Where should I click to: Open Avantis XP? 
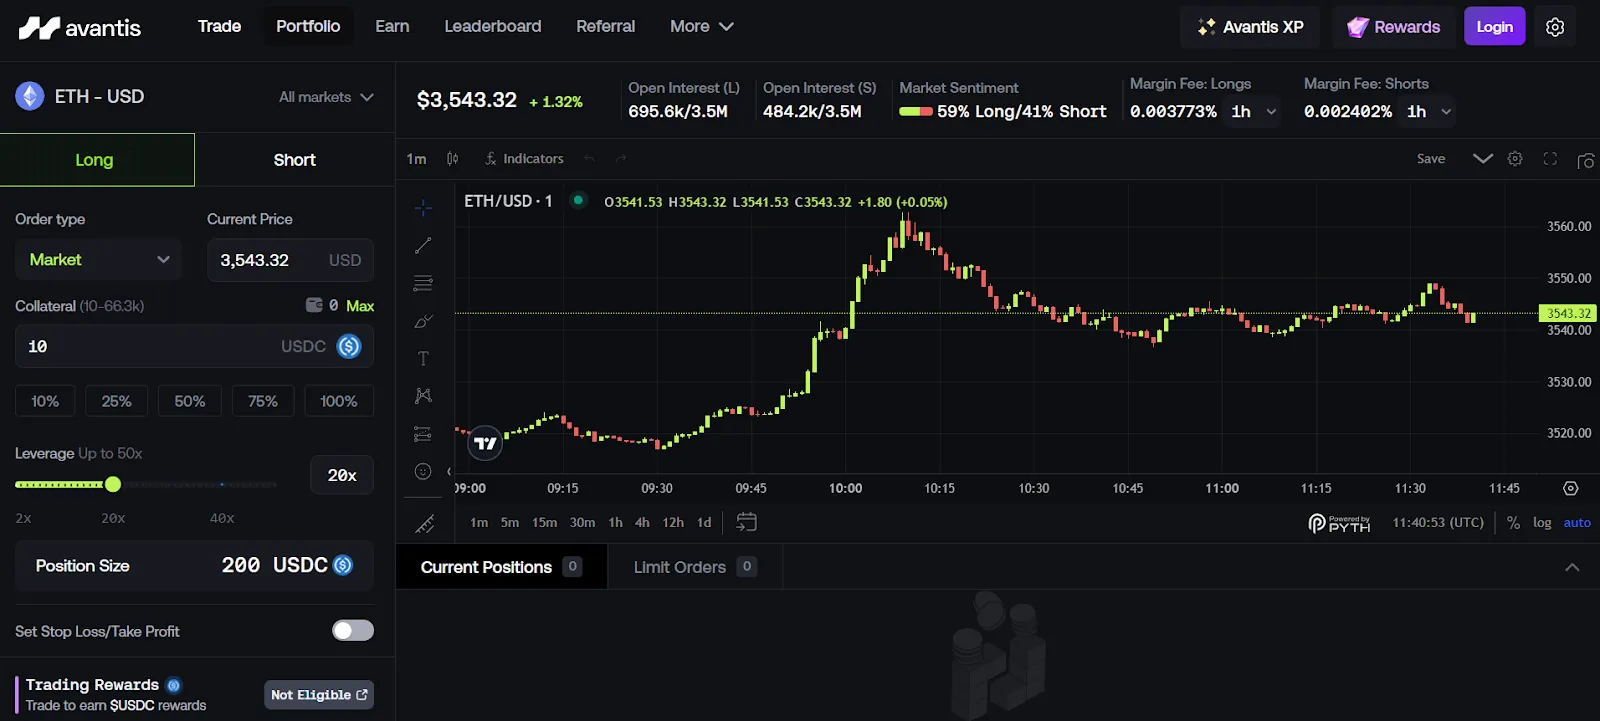[1250, 27]
